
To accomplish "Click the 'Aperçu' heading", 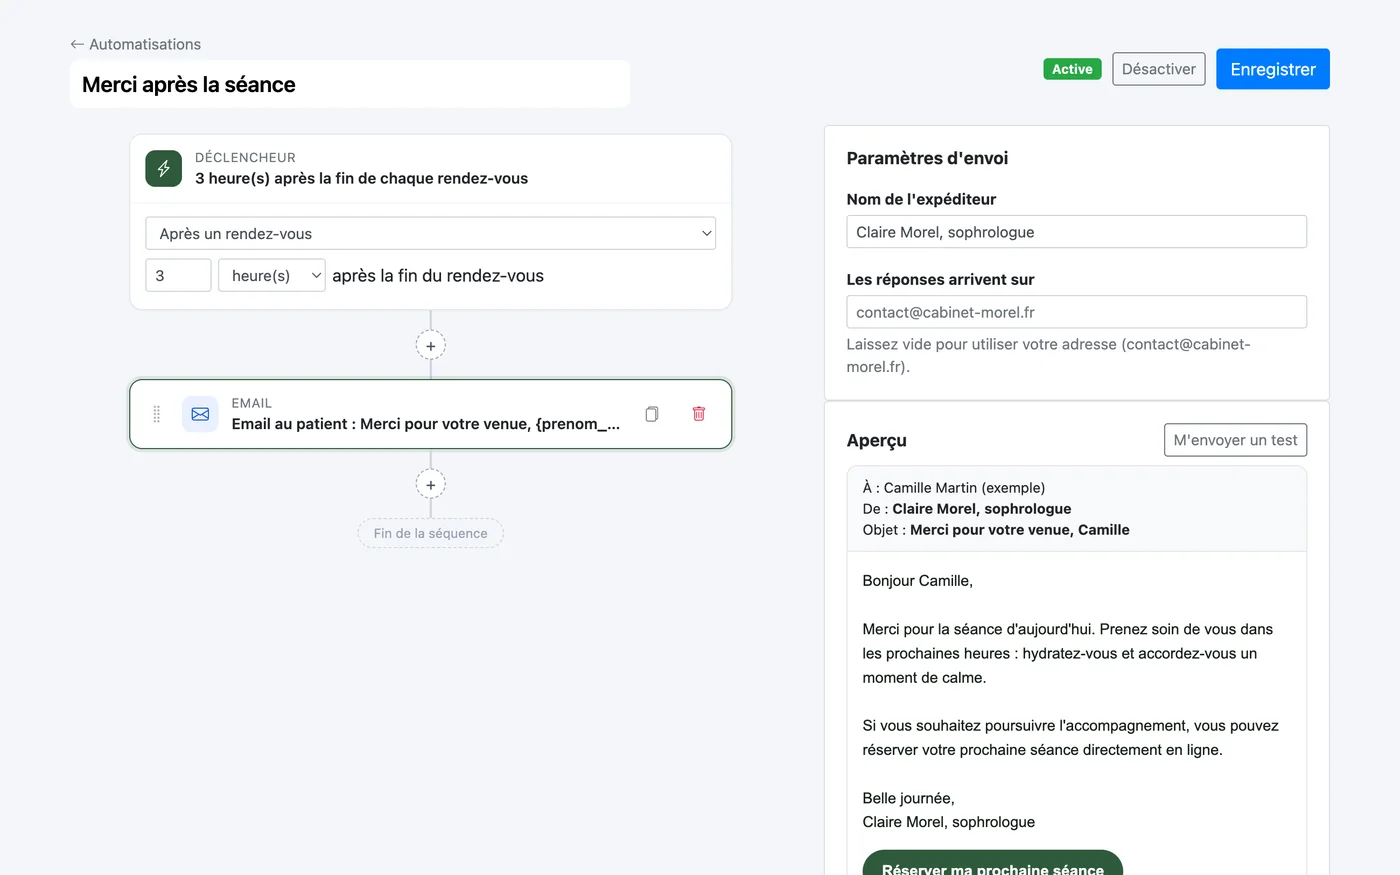I will point(877,440).
